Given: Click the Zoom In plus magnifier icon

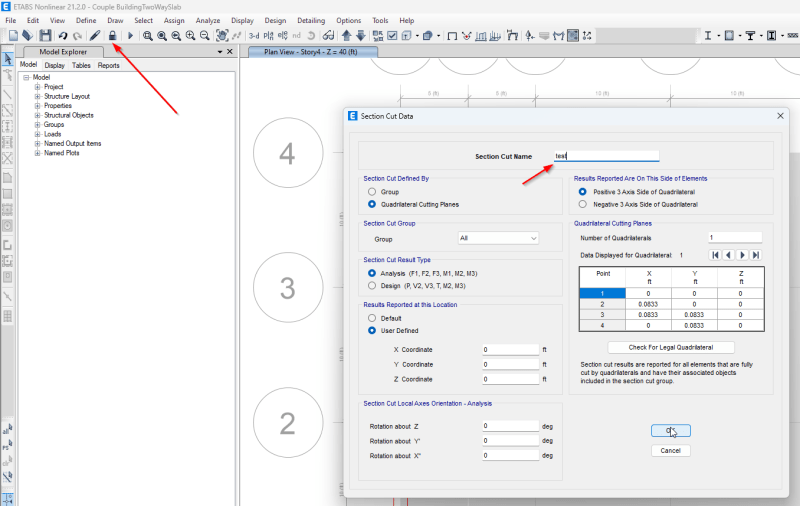Looking at the screenshot, I should pyautogui.click(x=190, y=36).
